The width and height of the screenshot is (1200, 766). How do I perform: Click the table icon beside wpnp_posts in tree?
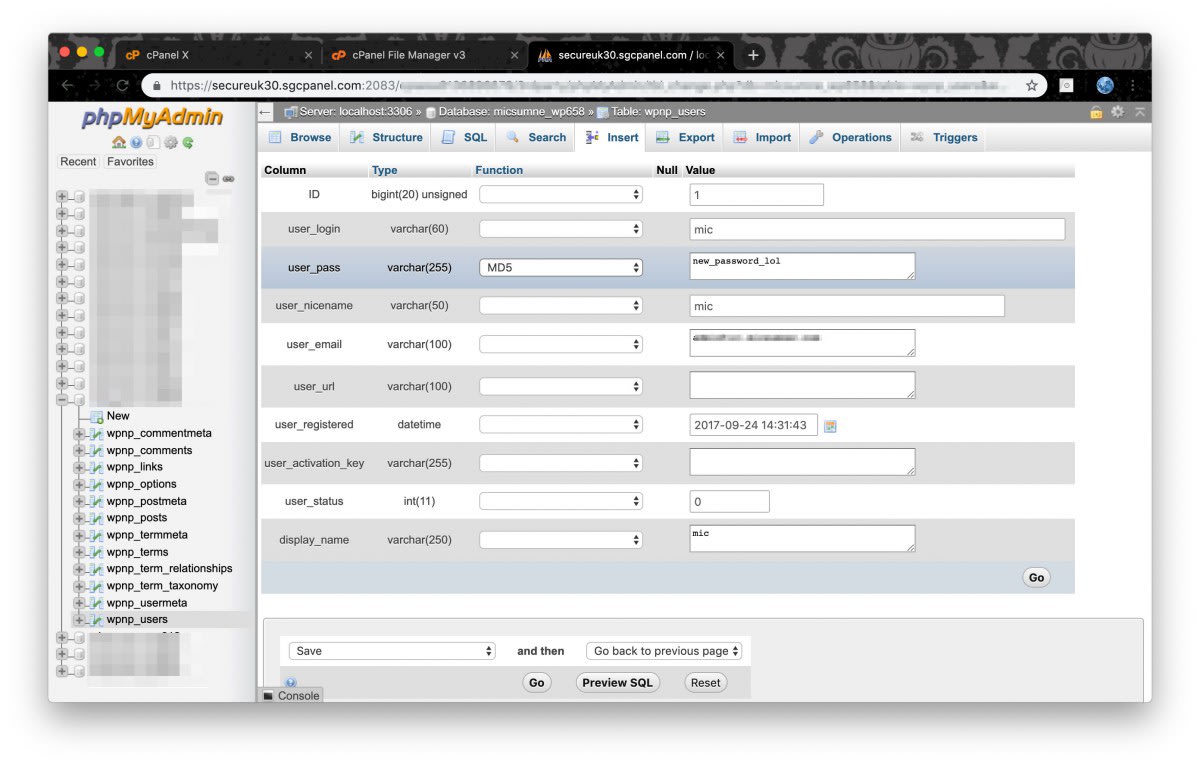[x=96, y=518]
